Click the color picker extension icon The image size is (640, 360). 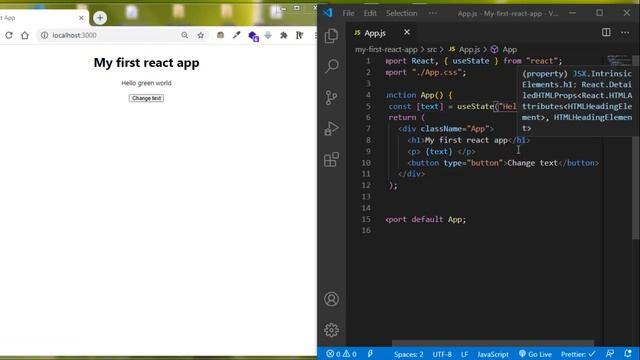pyautogui.click(x=236, y=36)
